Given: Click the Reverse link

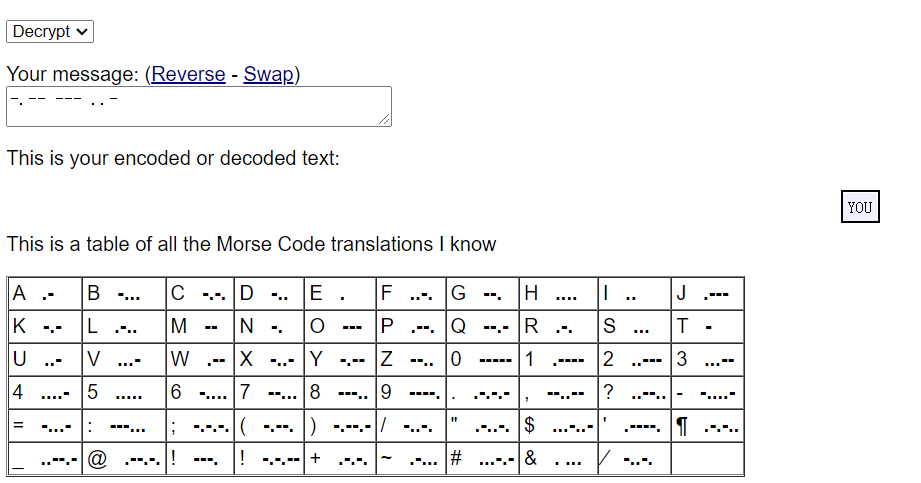Looking at the screenshot, I should (188, 74).
